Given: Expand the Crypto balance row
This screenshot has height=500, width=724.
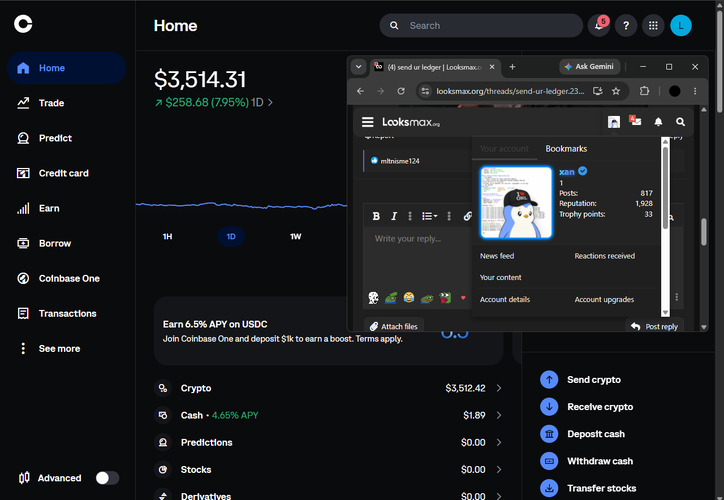Looking at the screenshot, I should 328,388.
